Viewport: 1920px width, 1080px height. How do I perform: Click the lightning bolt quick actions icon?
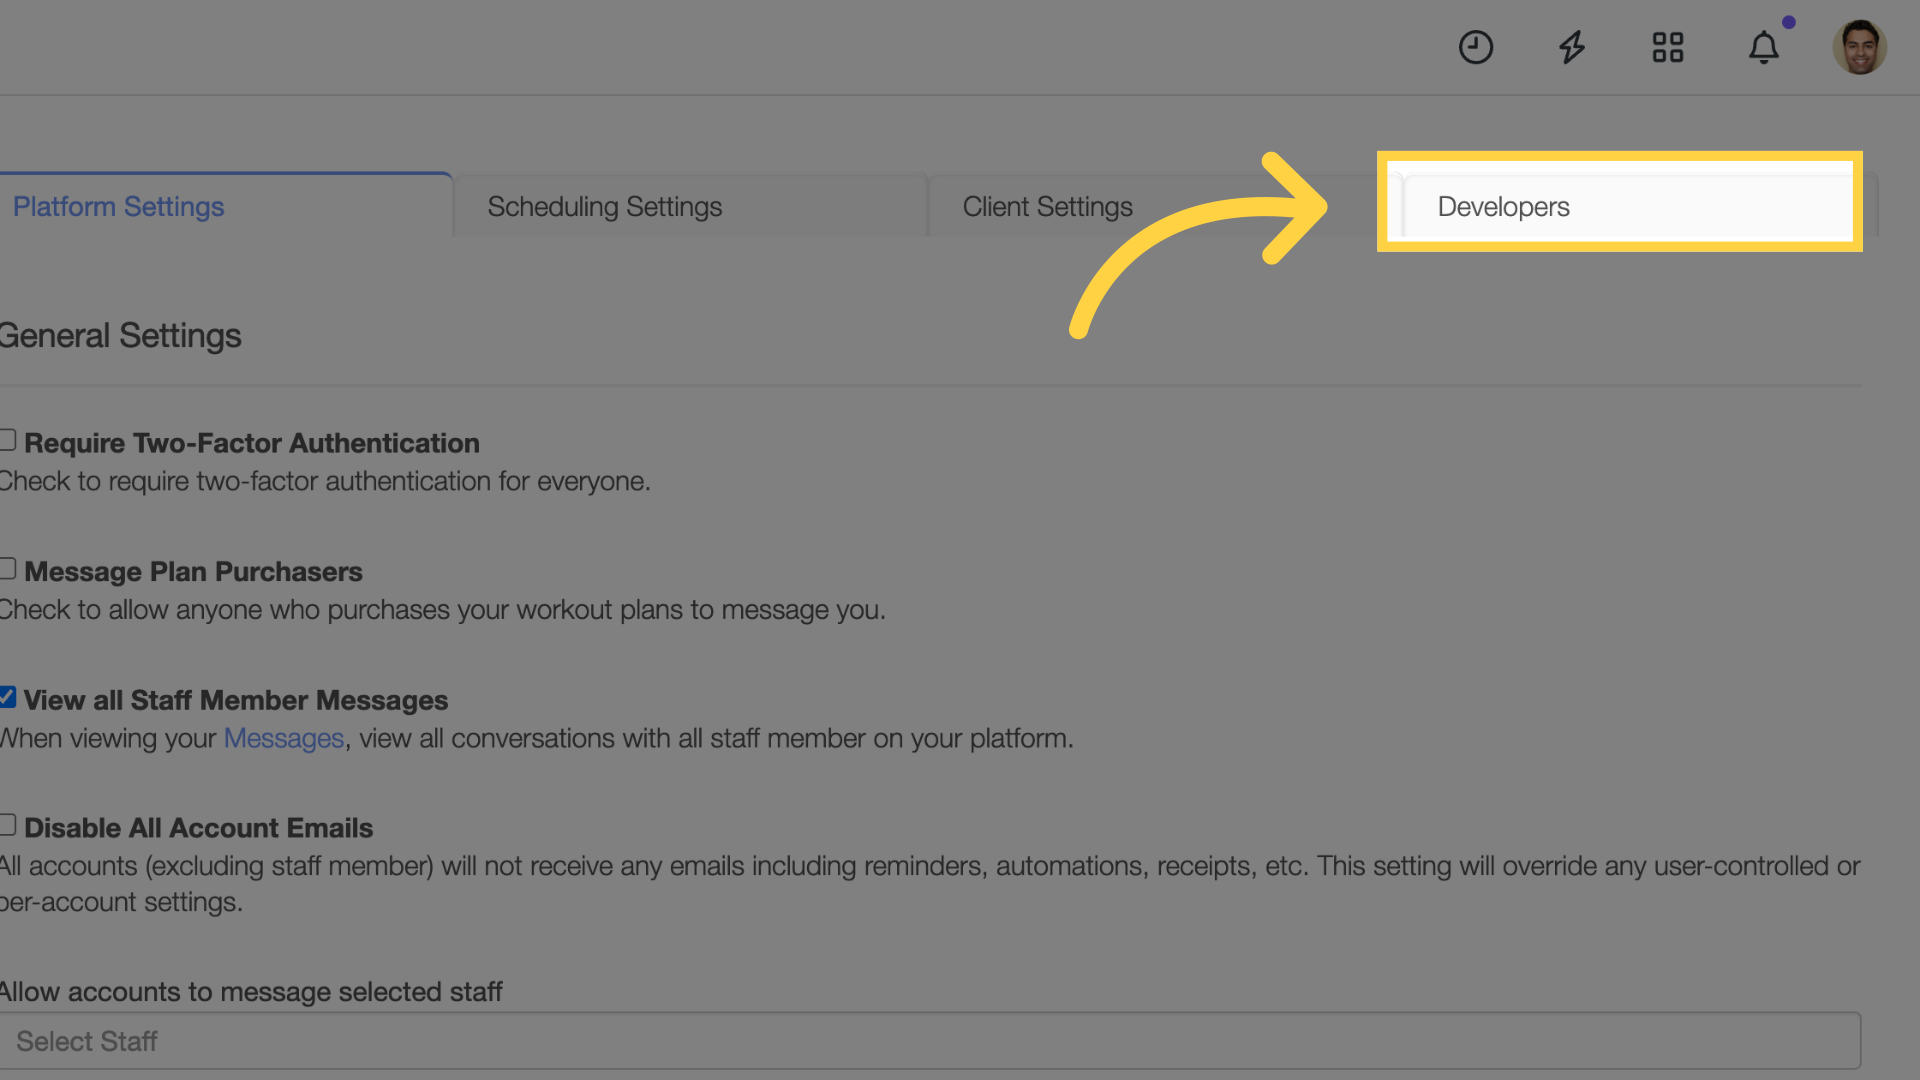(1572, 47)
